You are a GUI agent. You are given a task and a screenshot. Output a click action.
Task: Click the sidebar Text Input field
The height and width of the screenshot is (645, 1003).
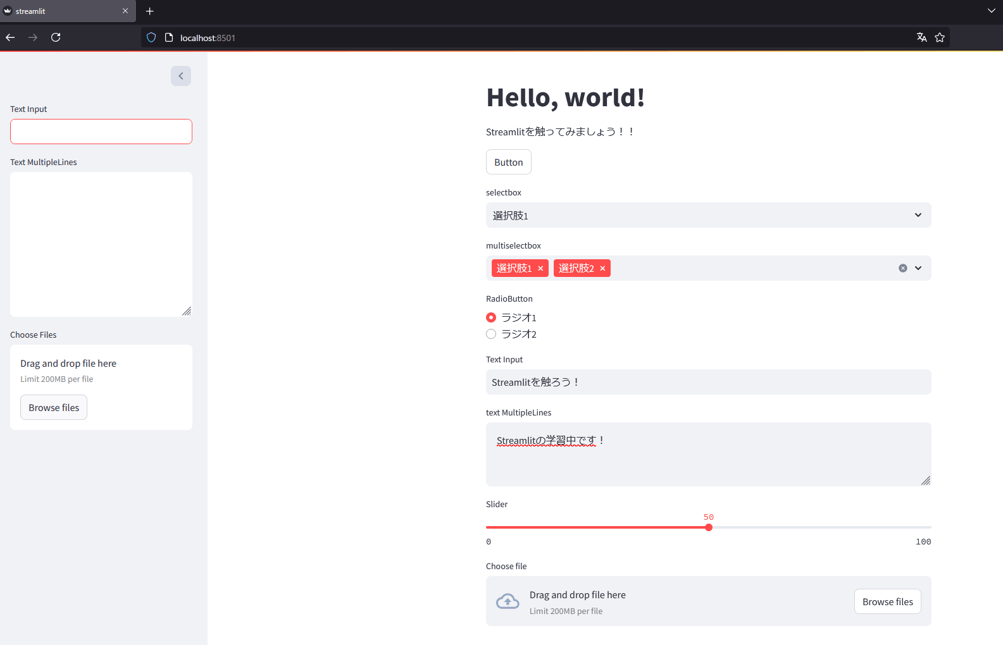coord(101,132)
